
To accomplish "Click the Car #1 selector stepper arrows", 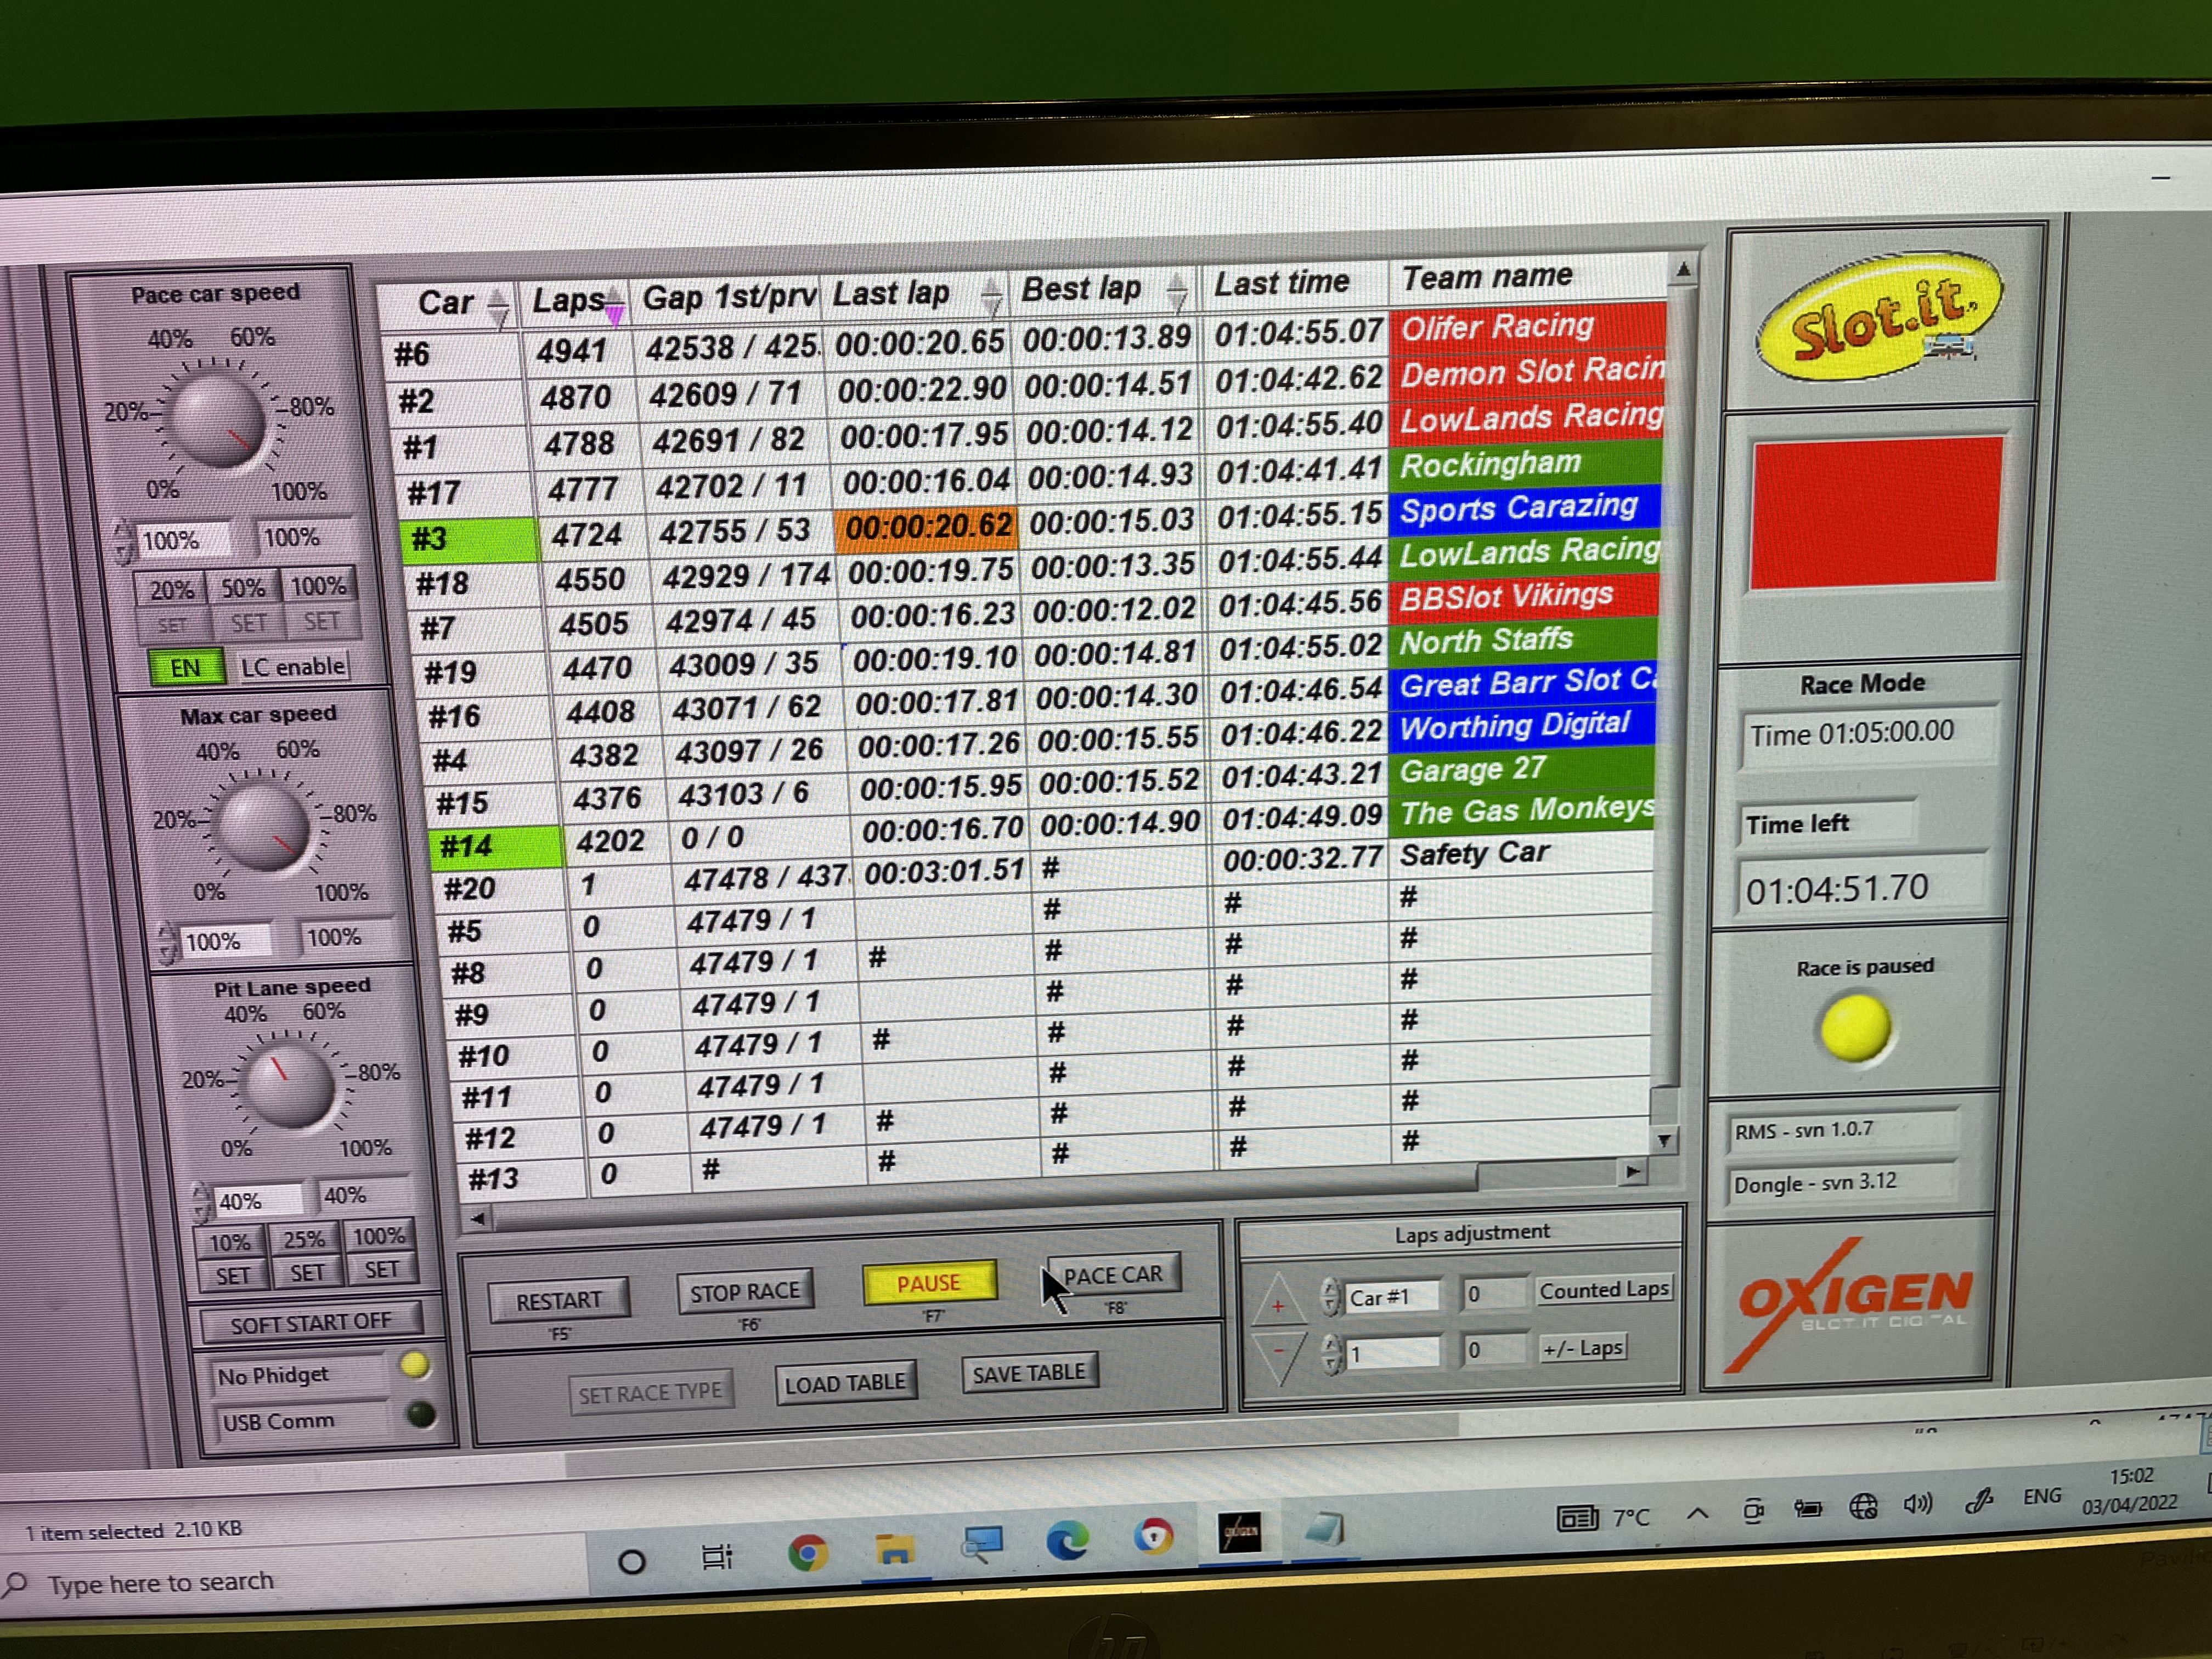I will coord(1329,1297).
